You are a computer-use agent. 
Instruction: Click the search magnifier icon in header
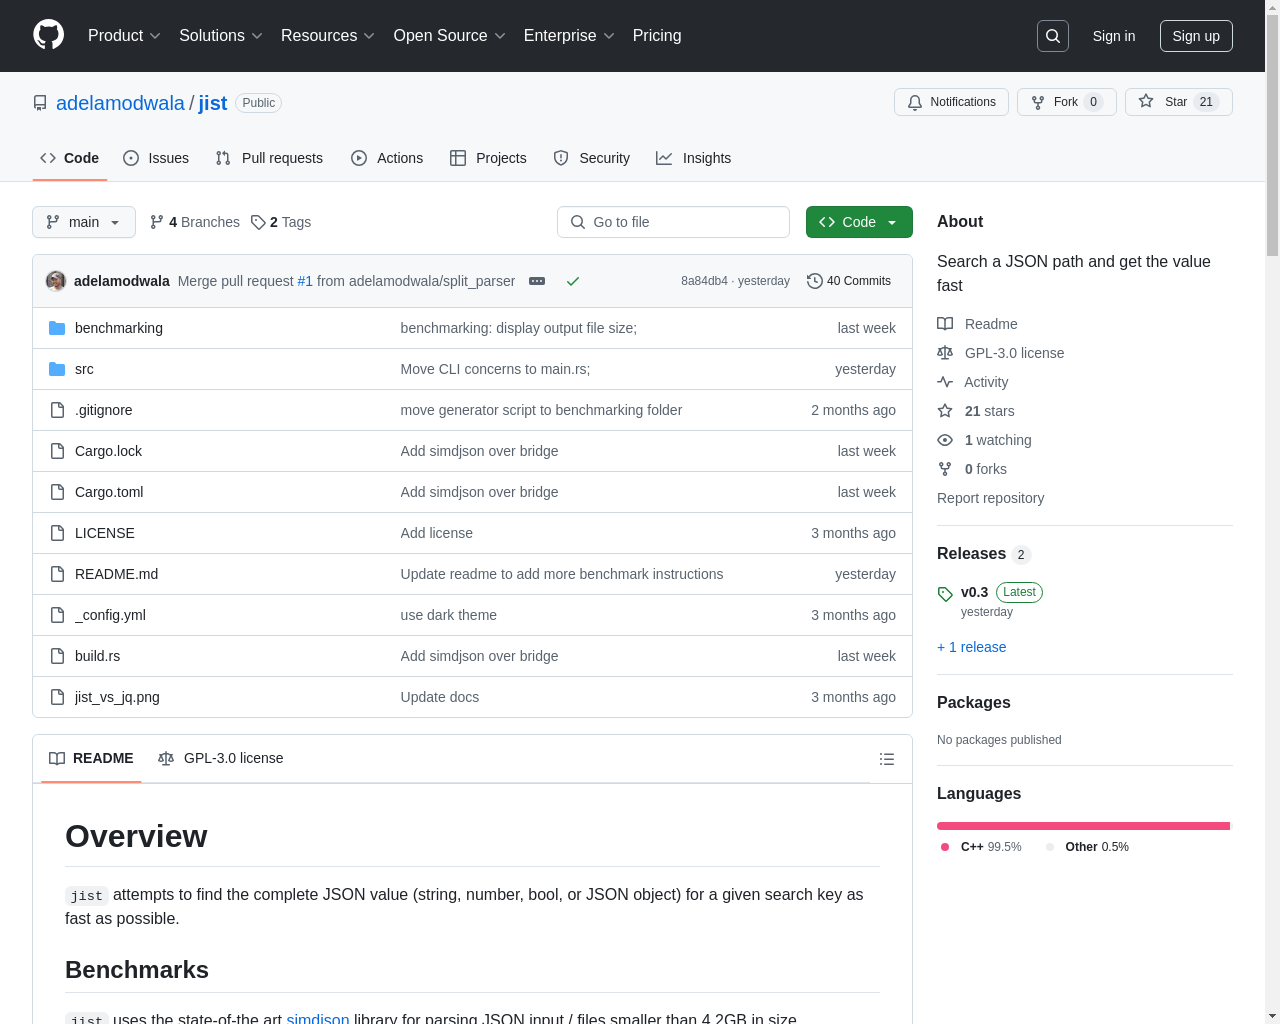[1053, 36]
